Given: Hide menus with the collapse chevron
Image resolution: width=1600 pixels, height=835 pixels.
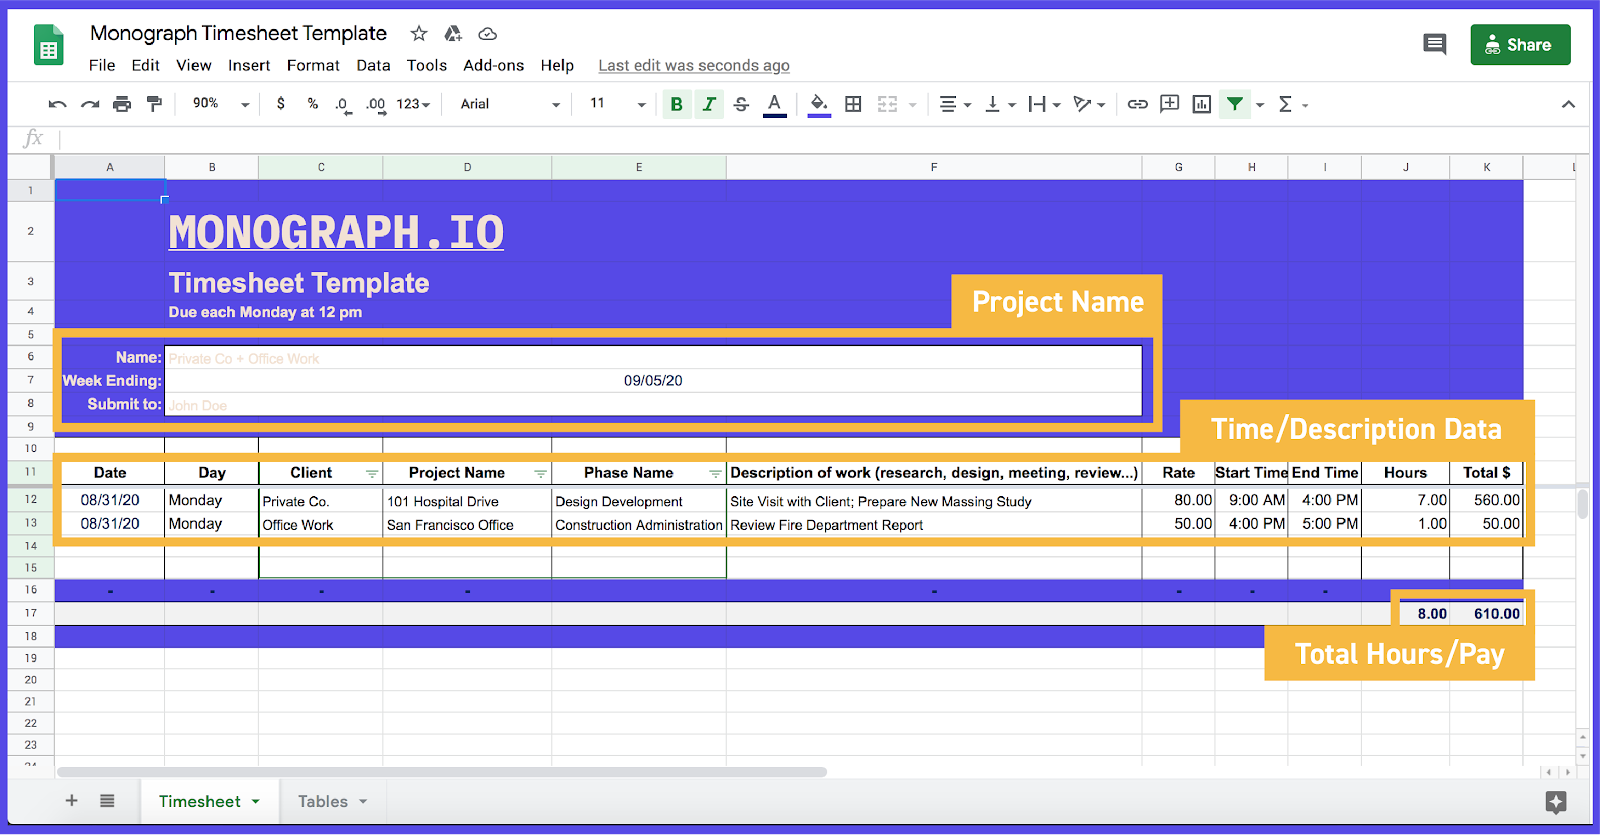Looking at the screenshot, I should tap(1568, 104).
